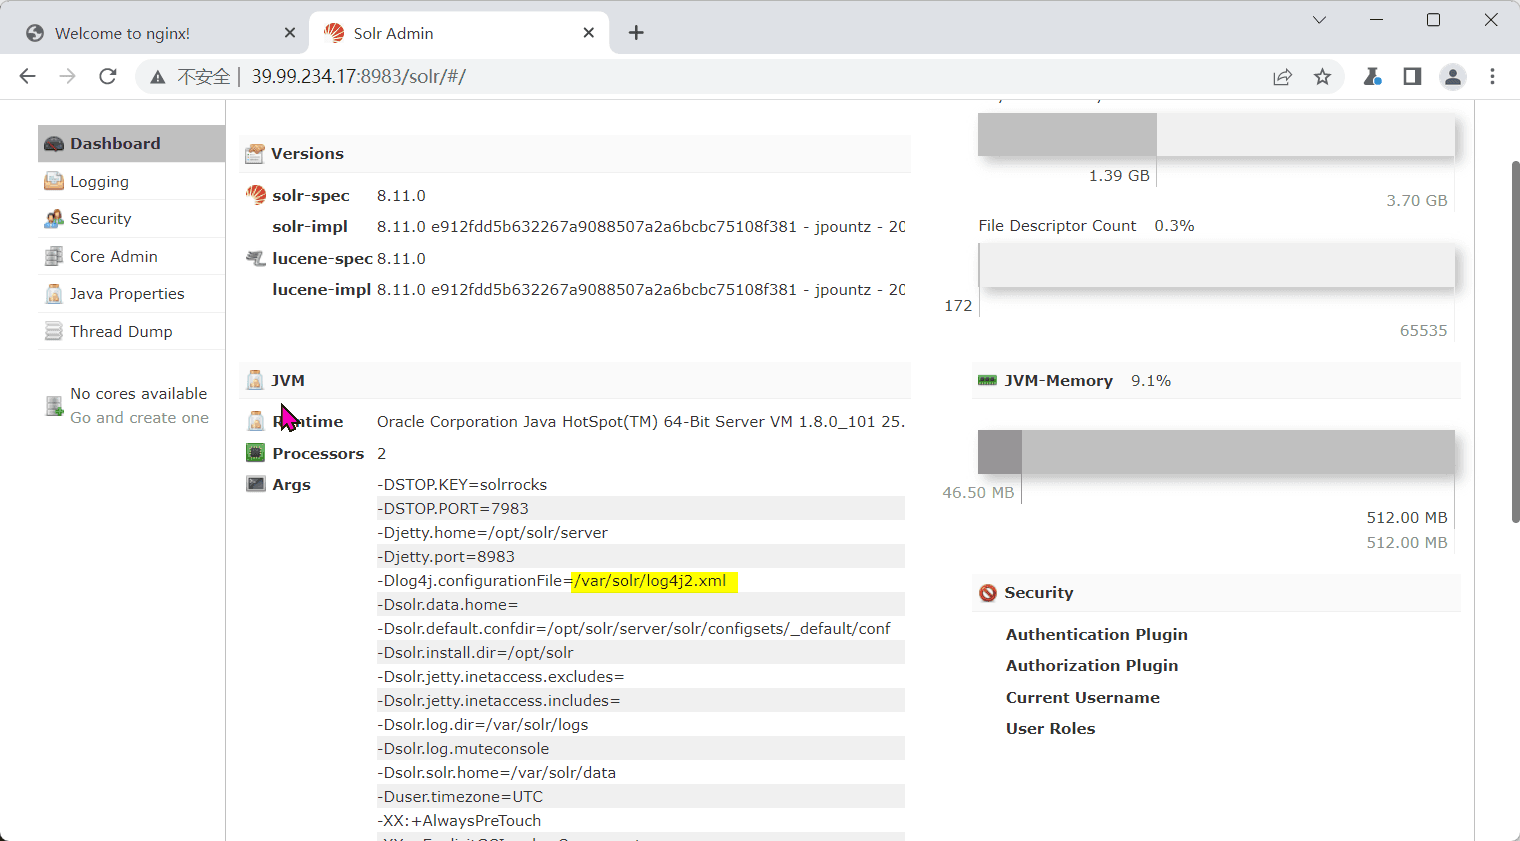
Task: Open the browser side panel icon
Action: [1412, 76]
